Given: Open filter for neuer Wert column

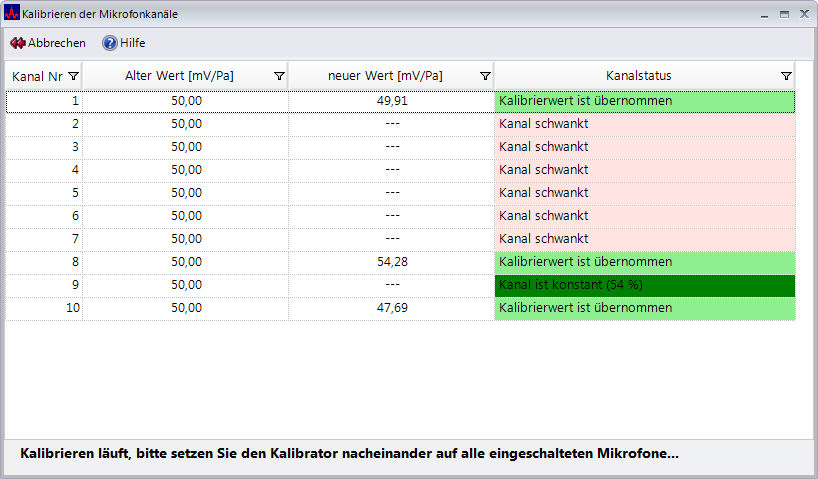Looking at the screenshot, I should click(x=485, y=76).
